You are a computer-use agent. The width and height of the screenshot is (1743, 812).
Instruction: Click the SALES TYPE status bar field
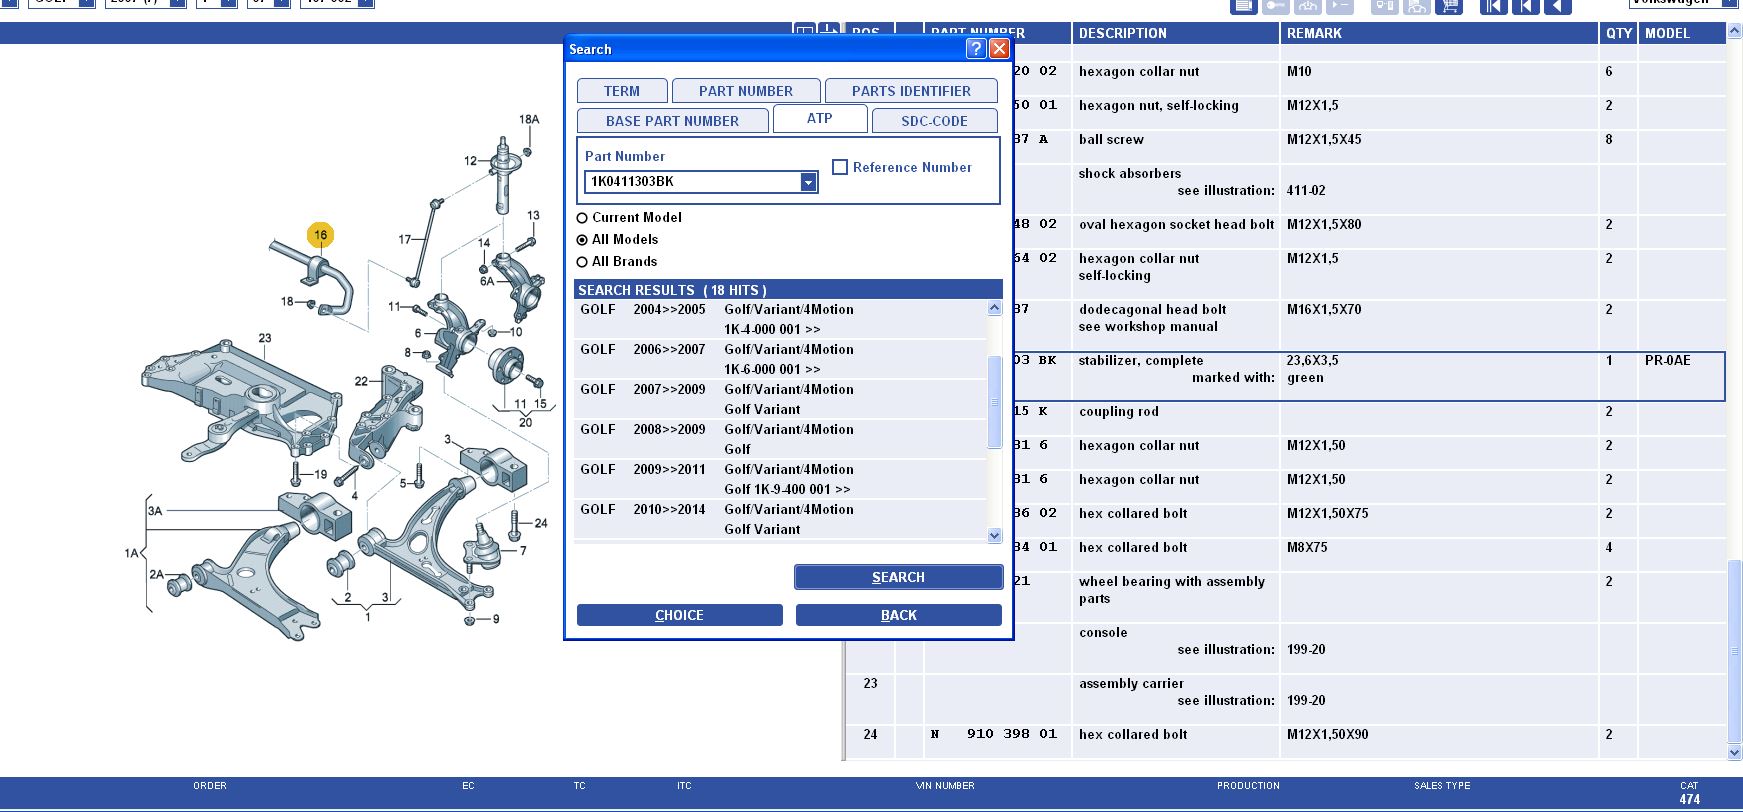tap(1442, 786)
